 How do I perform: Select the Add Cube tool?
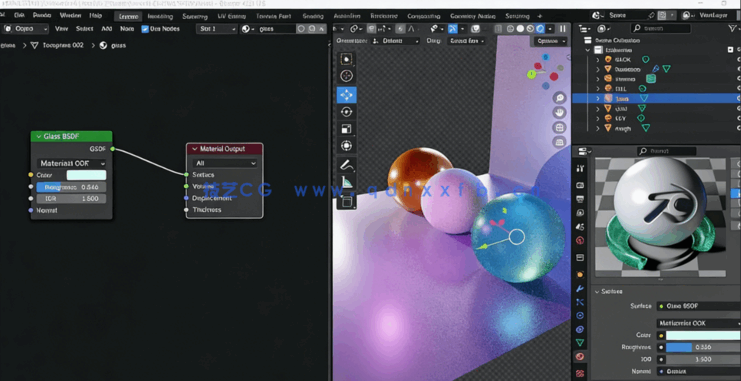point(346,201)
